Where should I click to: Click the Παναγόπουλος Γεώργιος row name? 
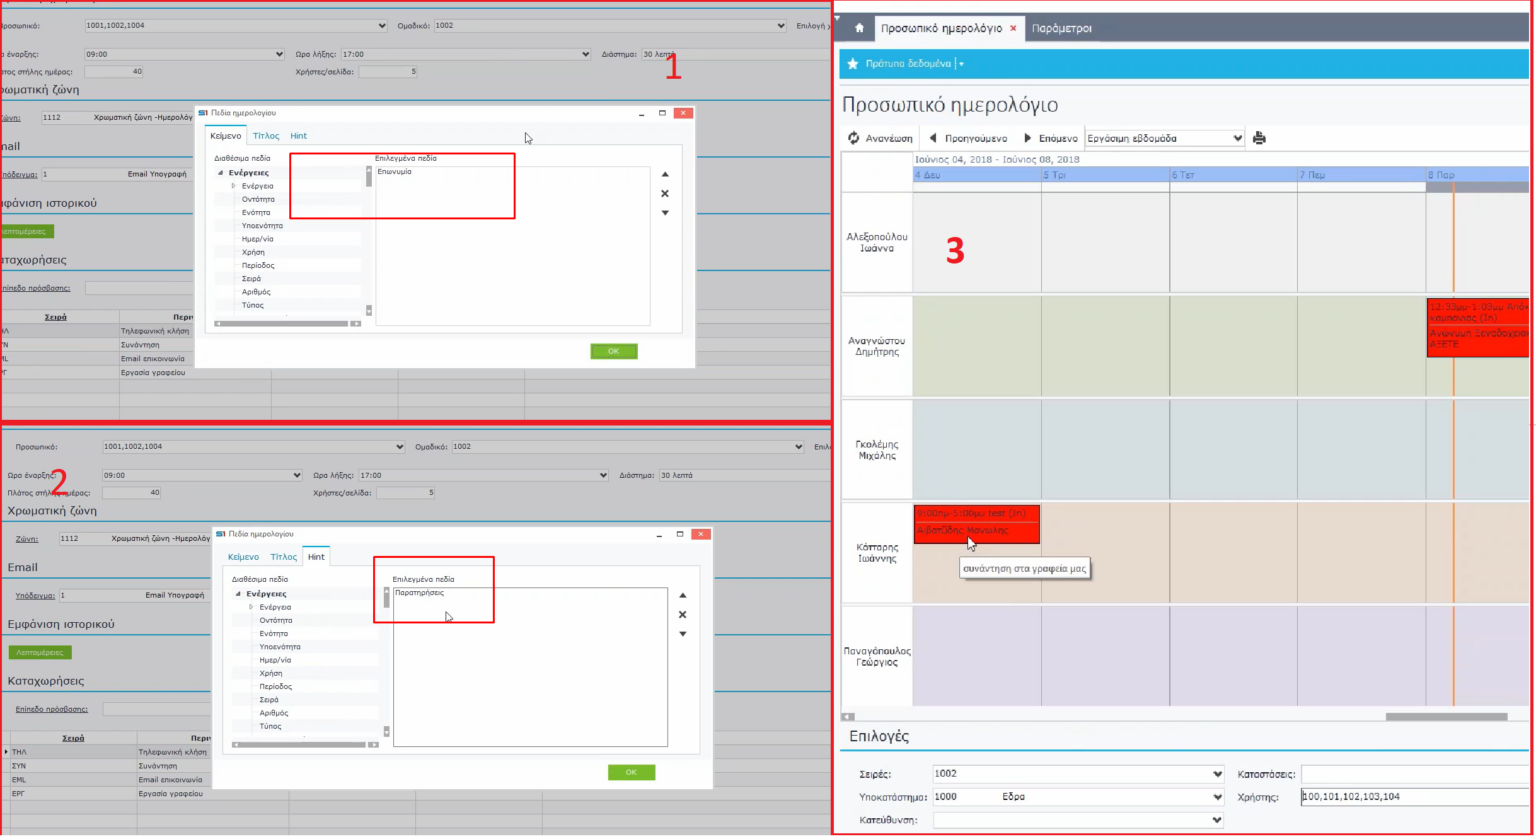[877, 656]
